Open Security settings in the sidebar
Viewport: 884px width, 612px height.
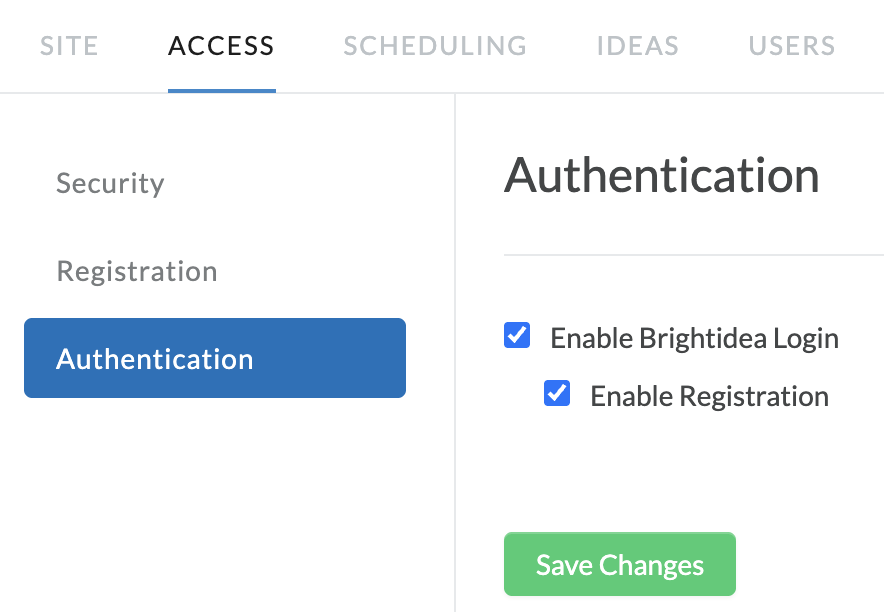(110, 183)
